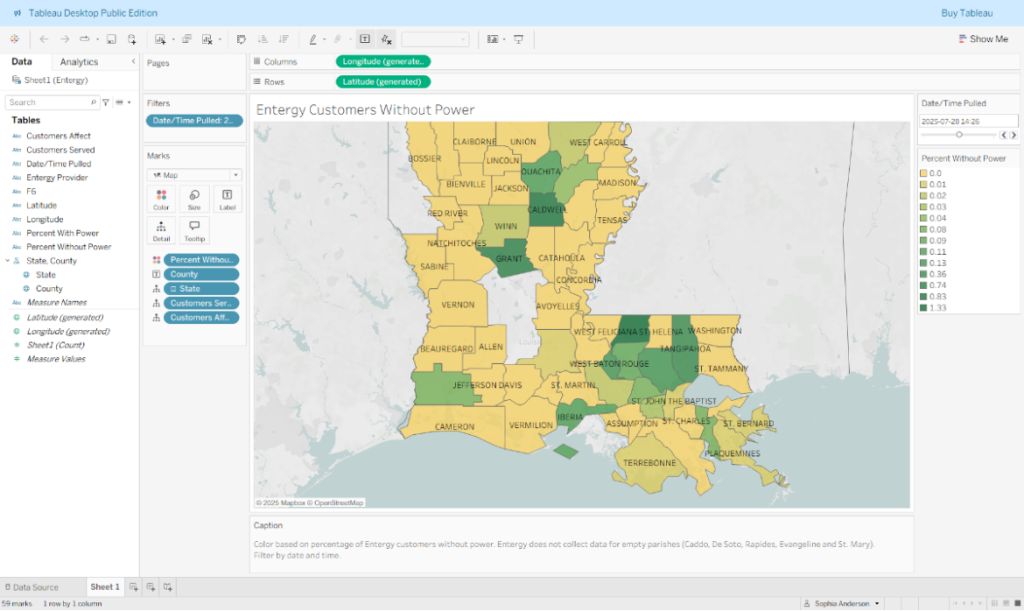
Task: Click the highlight pen icon
Action: click(x=313, y=39)
